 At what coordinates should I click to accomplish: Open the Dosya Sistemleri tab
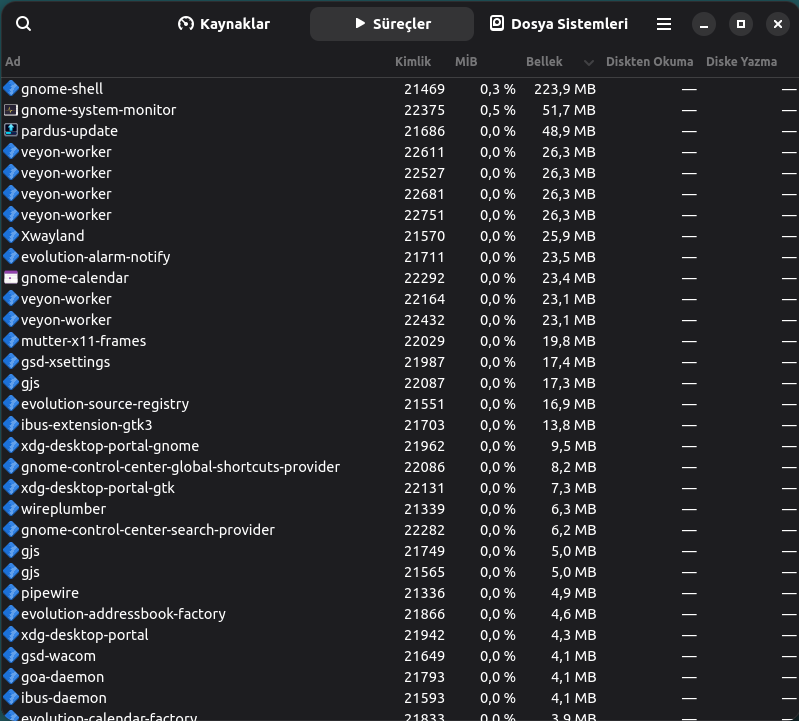(559, 24)
